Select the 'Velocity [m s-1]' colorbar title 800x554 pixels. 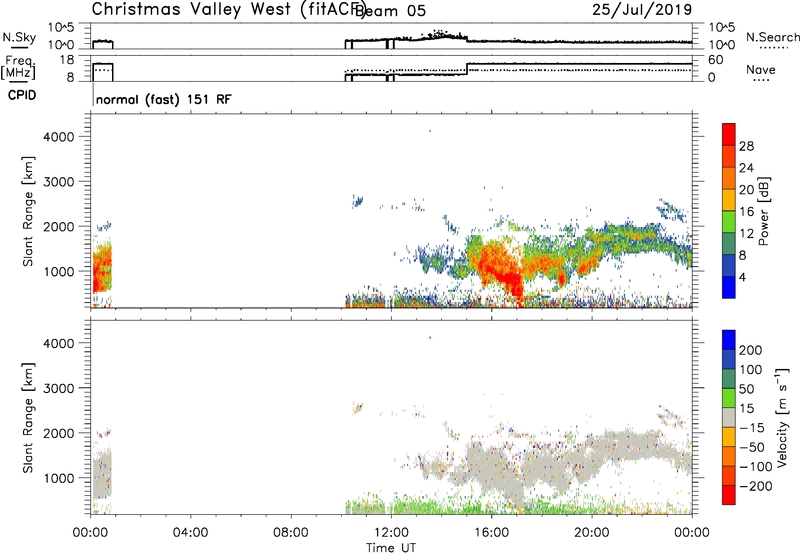coord(783,417)
